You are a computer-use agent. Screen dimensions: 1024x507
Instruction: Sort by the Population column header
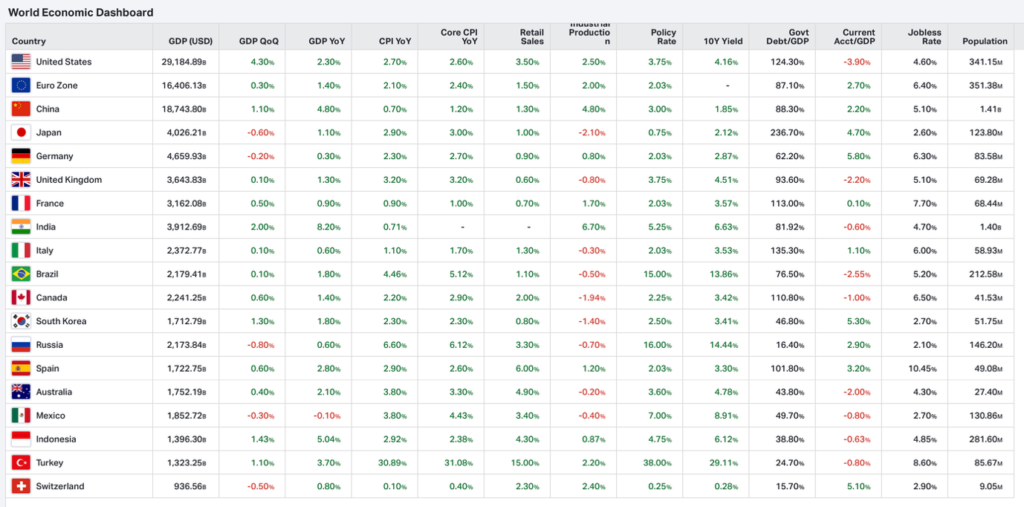click(984, 41)
